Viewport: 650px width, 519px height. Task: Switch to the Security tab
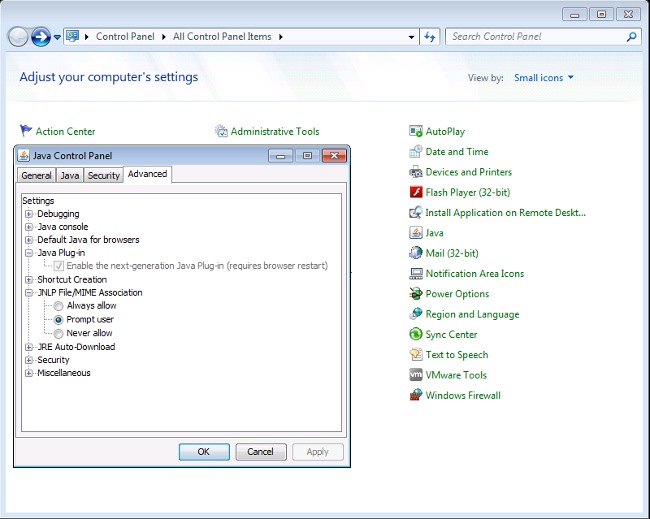click(104, 175)
